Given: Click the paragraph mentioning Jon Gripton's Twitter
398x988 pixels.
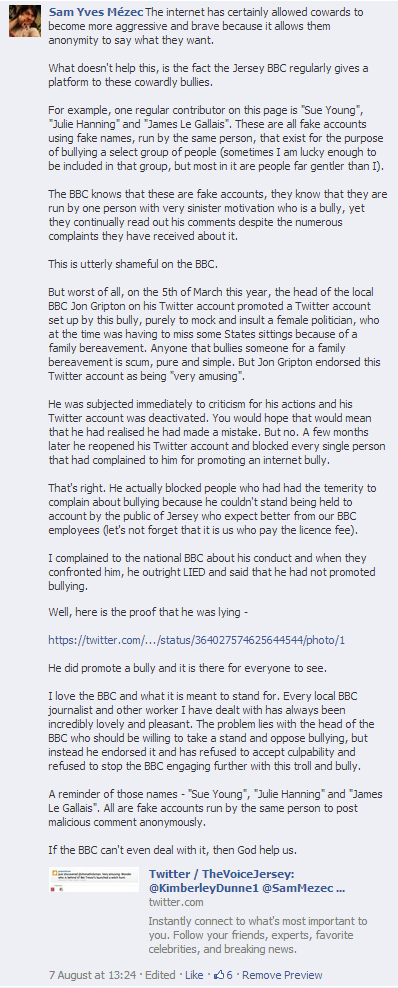Looking at the screenshot, I should [x=212, y=330].
